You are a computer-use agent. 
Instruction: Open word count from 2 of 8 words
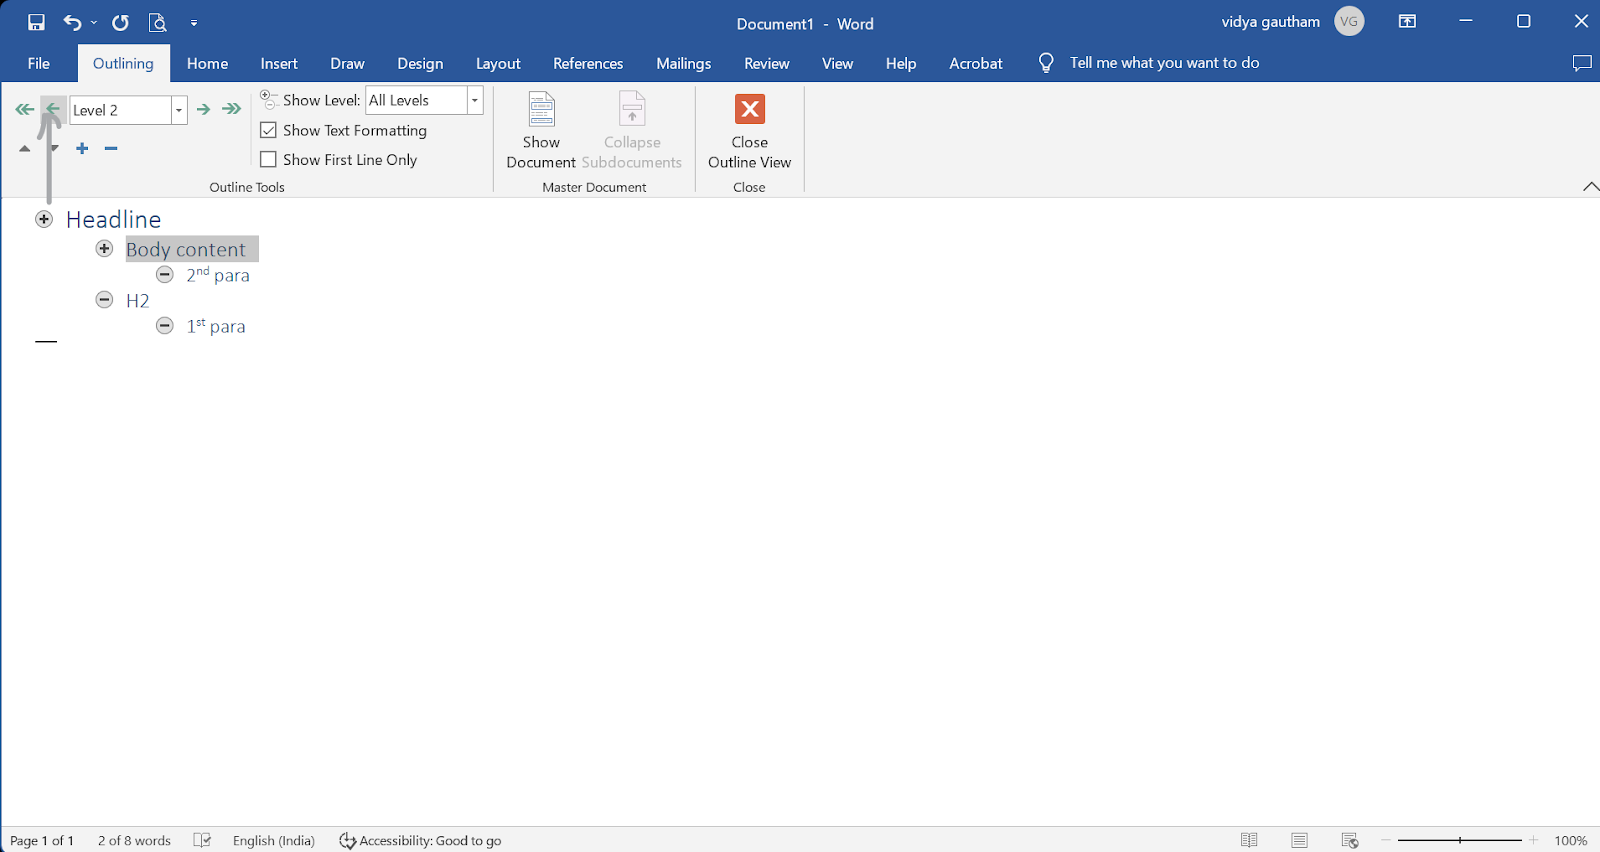[134, 840]
